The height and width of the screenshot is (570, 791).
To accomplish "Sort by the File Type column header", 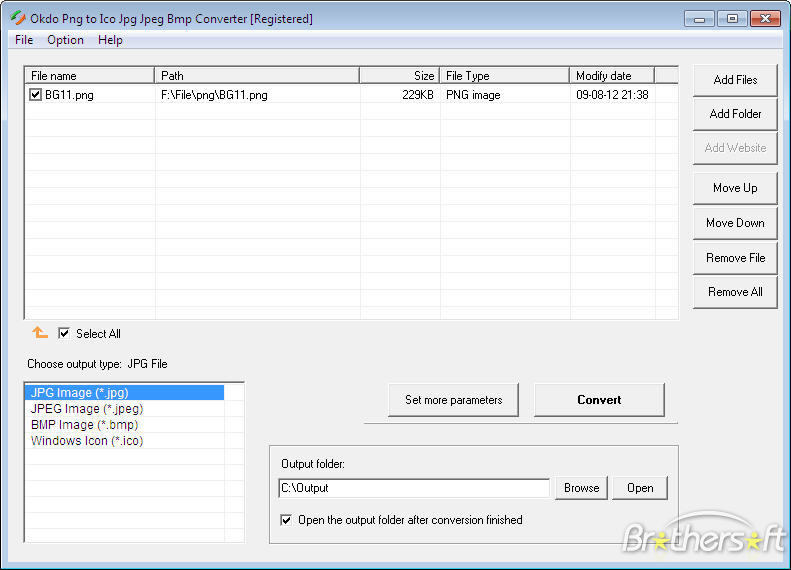I will 504,76.
